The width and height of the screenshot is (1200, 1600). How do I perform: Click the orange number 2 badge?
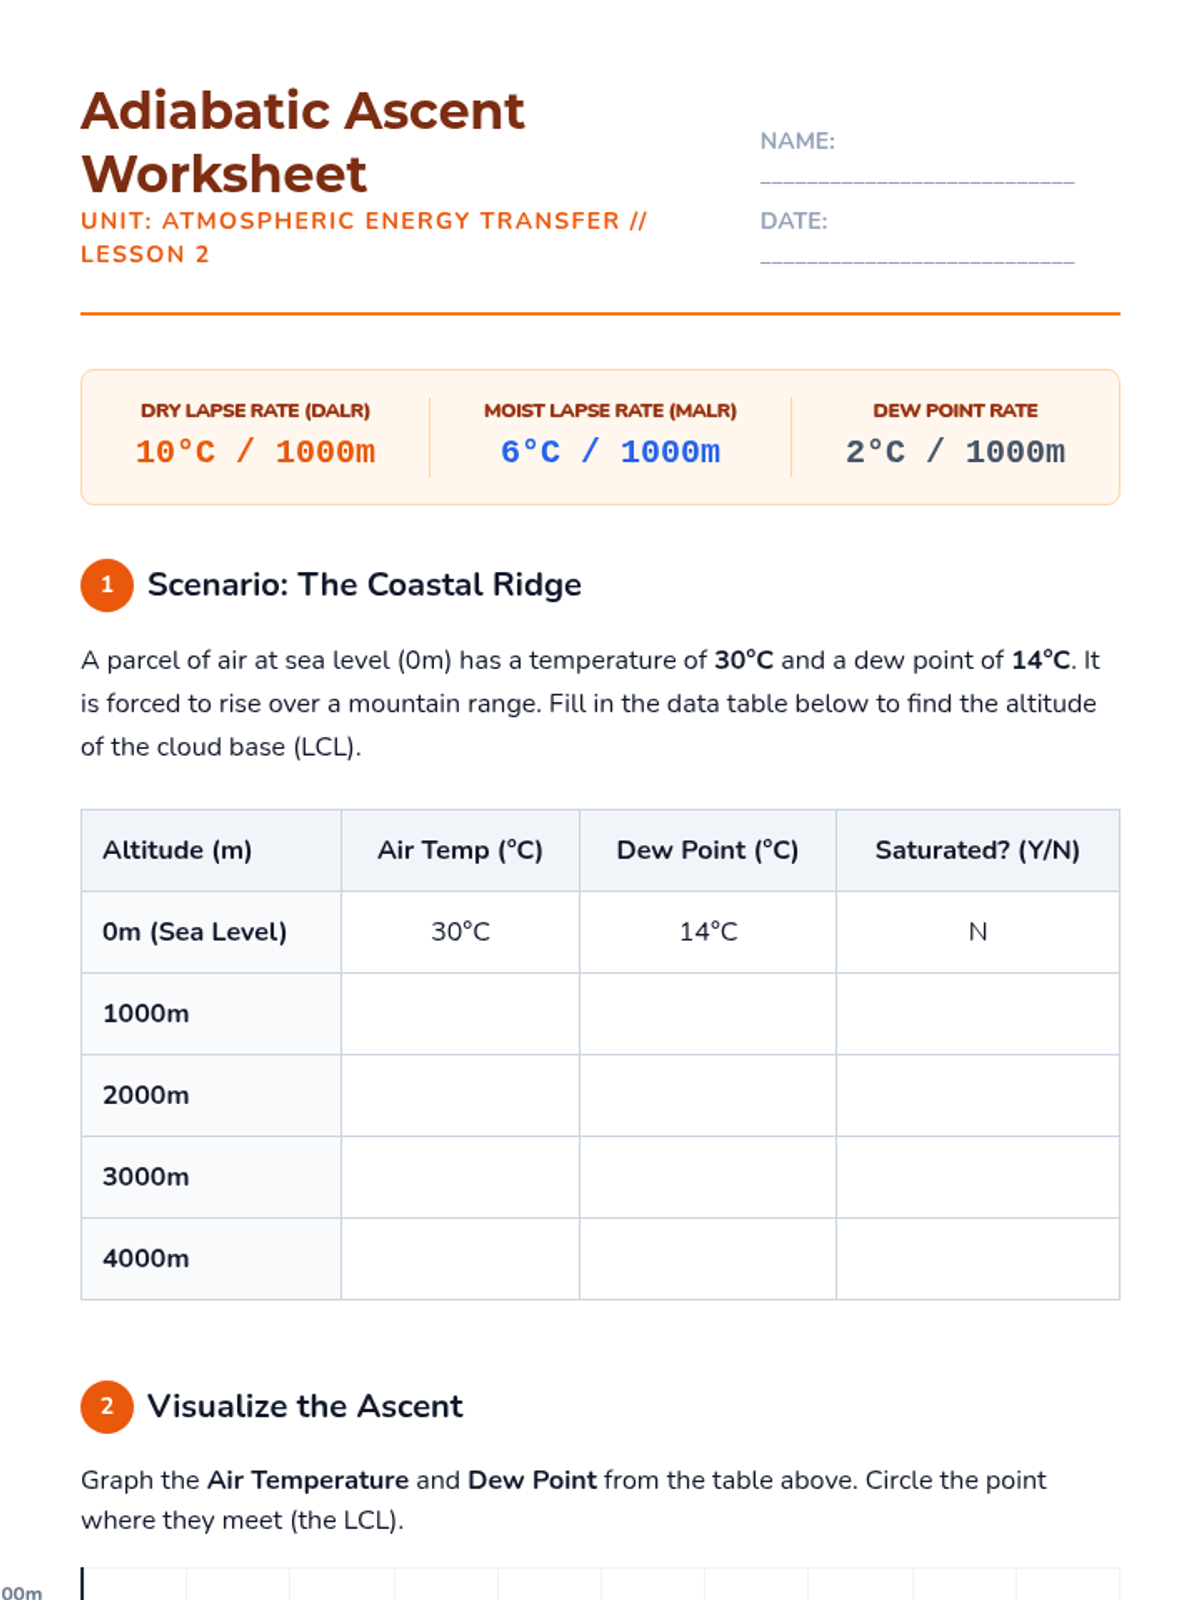[x=107, y=1407]
